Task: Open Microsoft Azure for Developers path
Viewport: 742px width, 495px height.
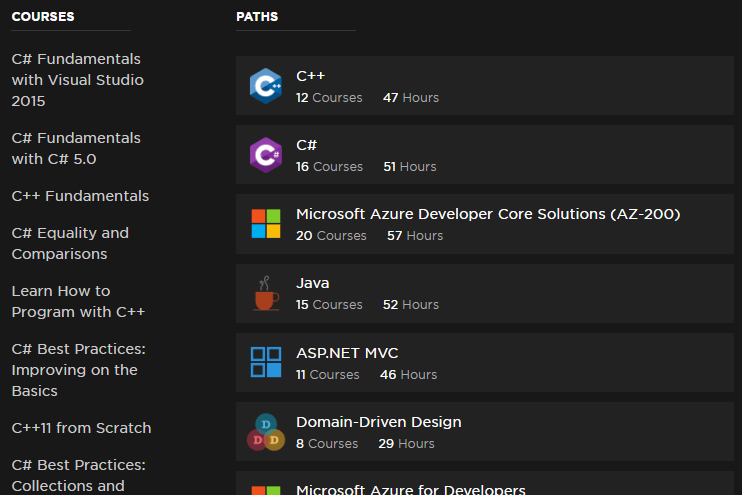Action: [411, 489]
